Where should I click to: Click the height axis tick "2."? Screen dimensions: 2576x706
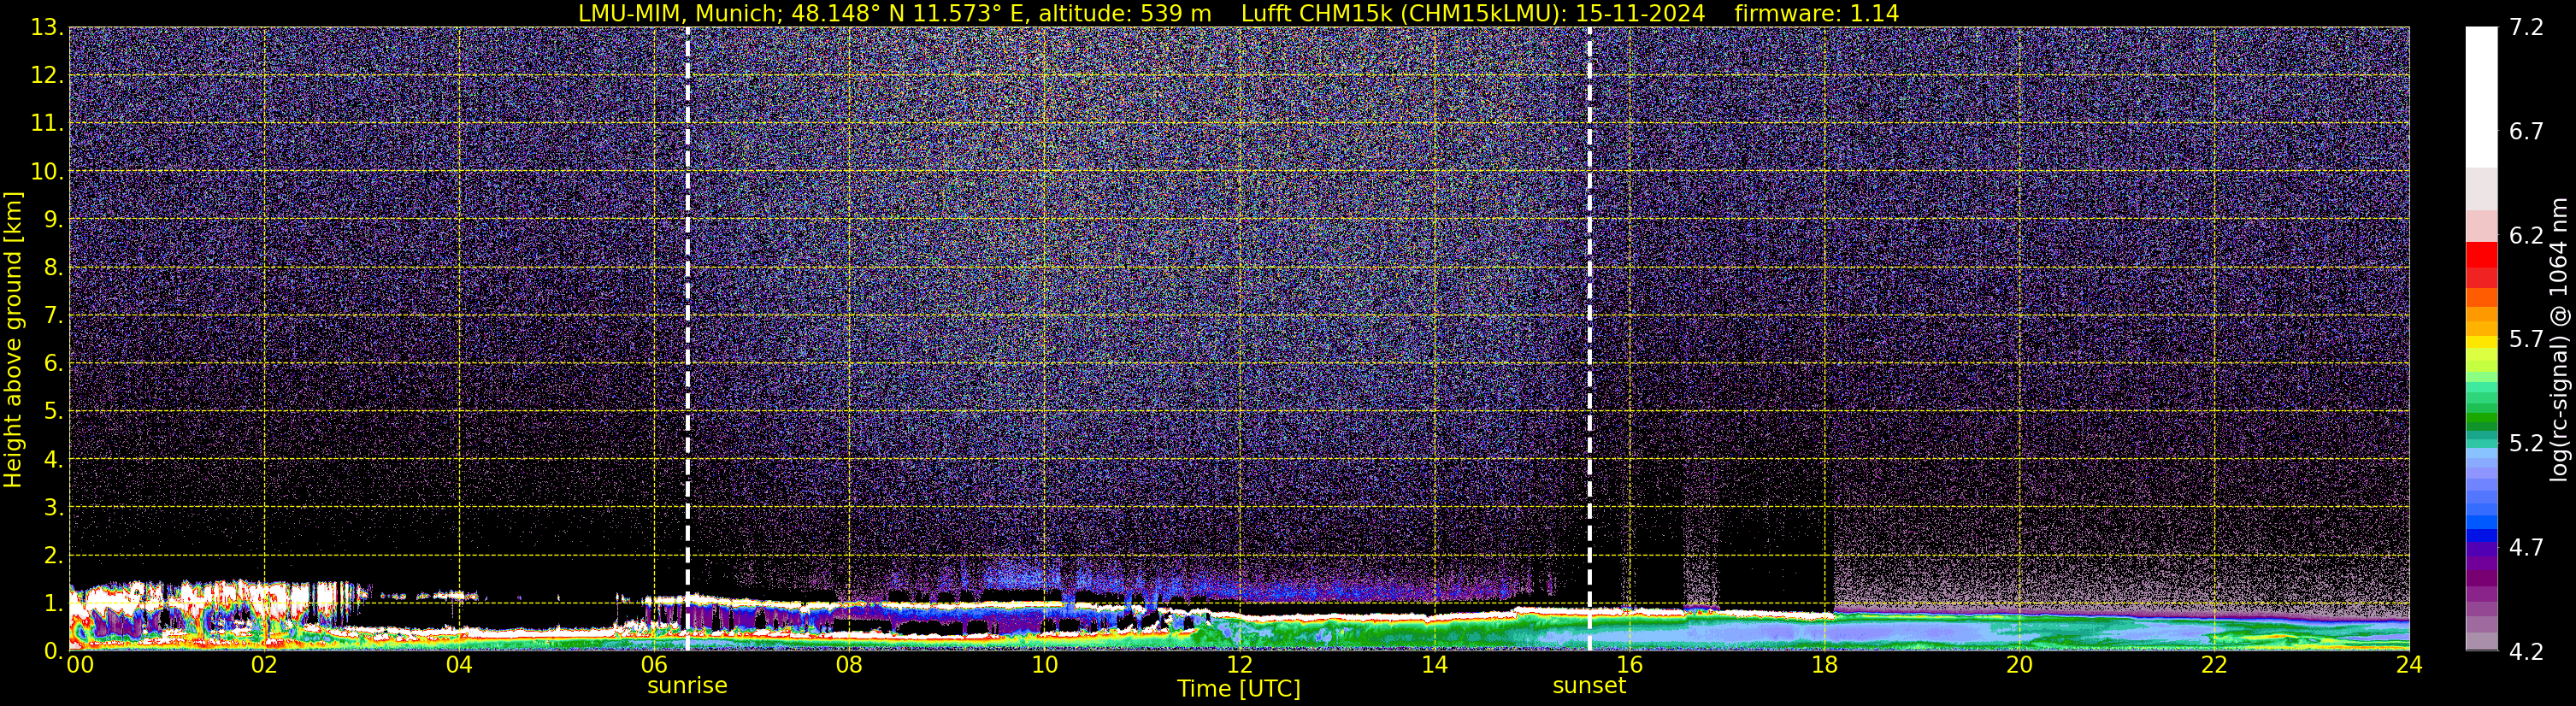pyautogui.click(x=53, y=555)
